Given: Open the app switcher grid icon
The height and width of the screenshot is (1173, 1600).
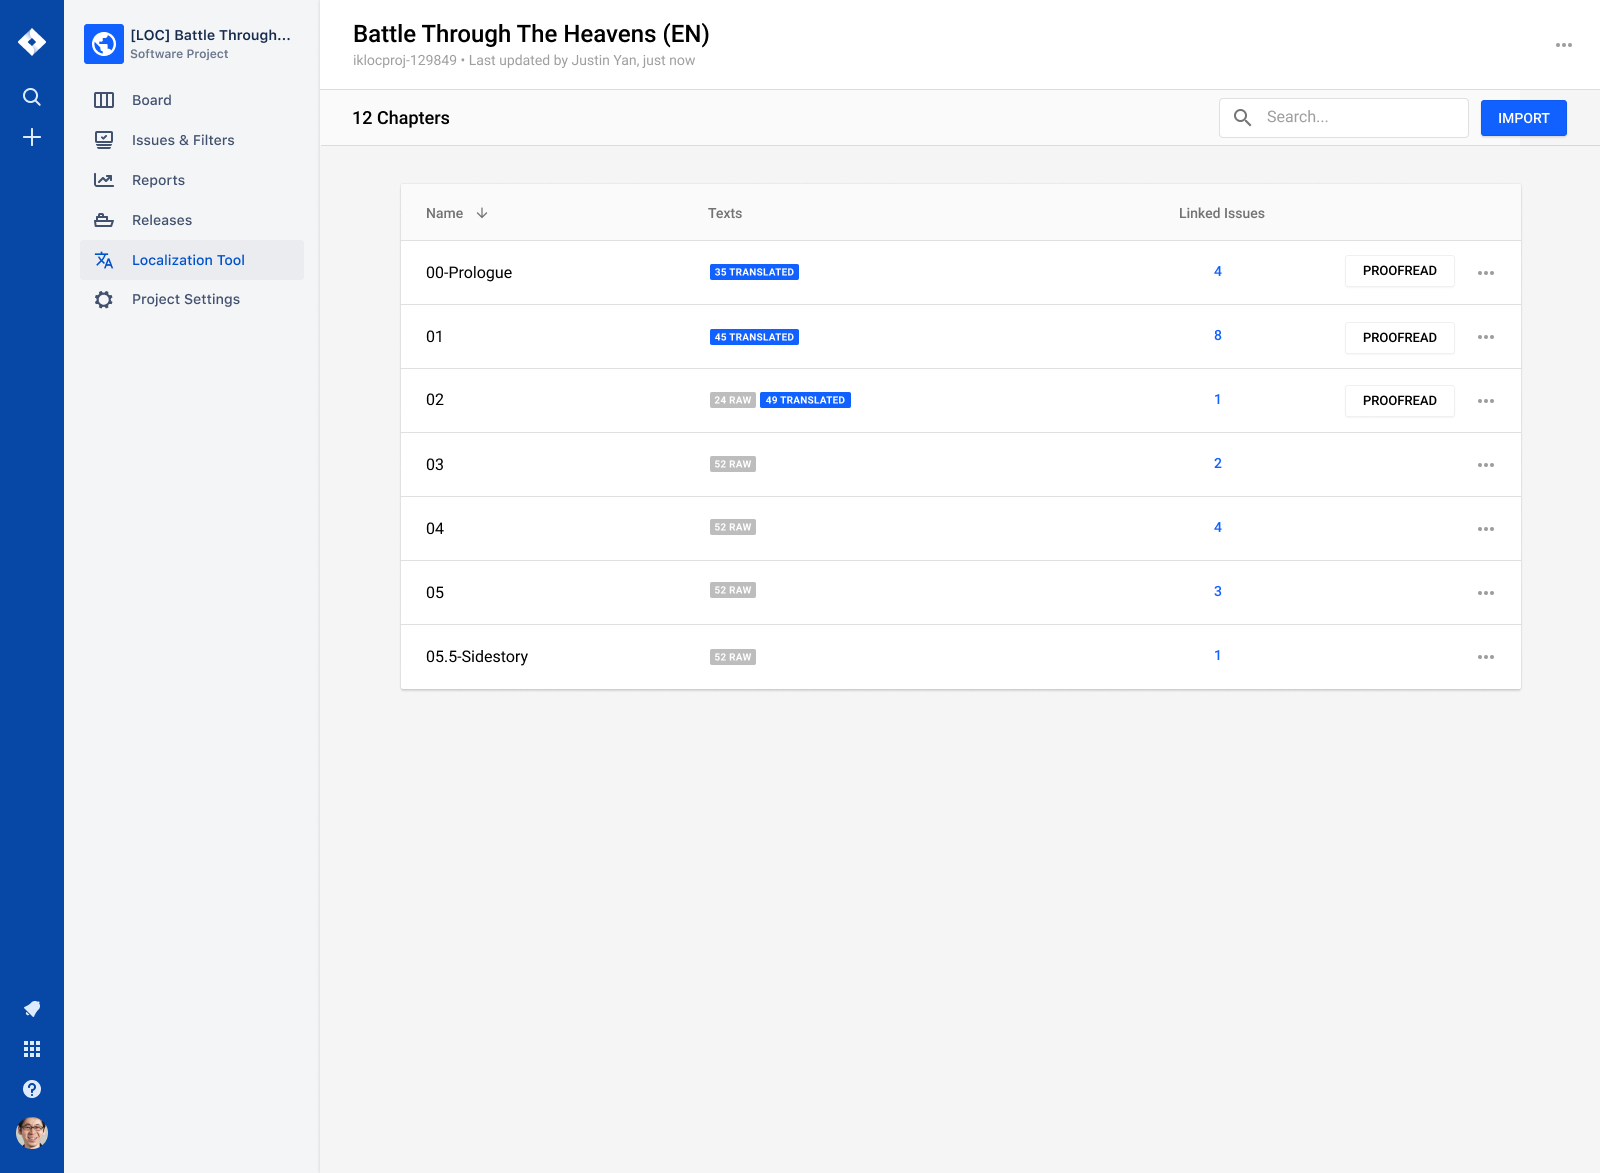Looking at the screenshot, I should pyautogui.click(x=32, y=1048).
